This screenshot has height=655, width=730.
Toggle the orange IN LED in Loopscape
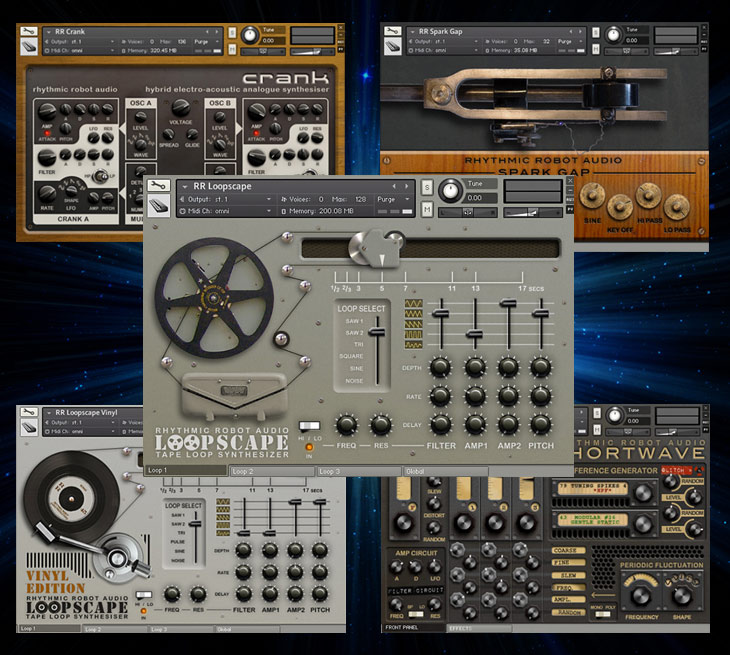coord(309,447)
